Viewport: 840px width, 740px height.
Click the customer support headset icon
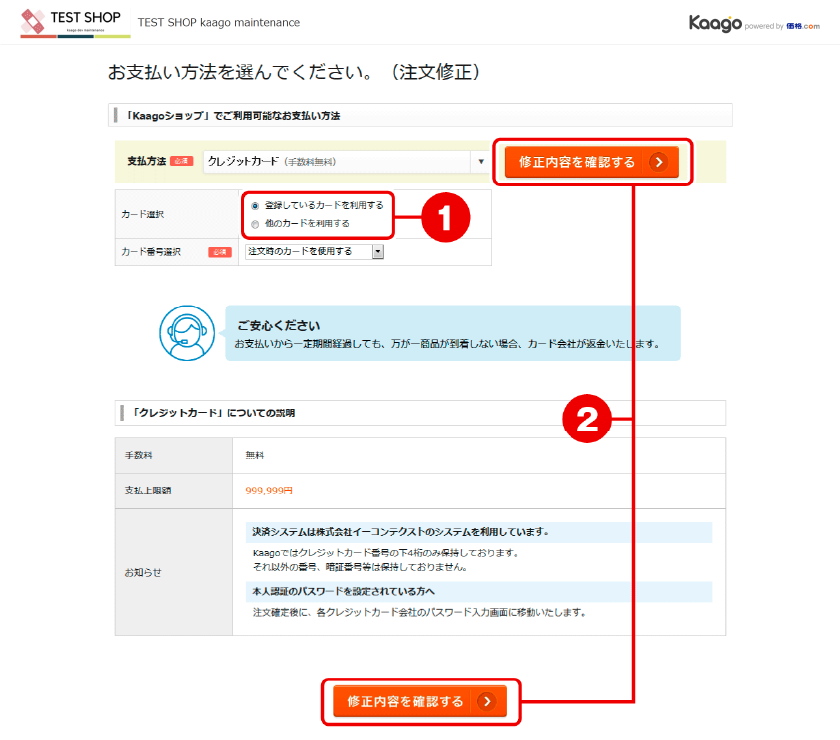pos(187,333)
